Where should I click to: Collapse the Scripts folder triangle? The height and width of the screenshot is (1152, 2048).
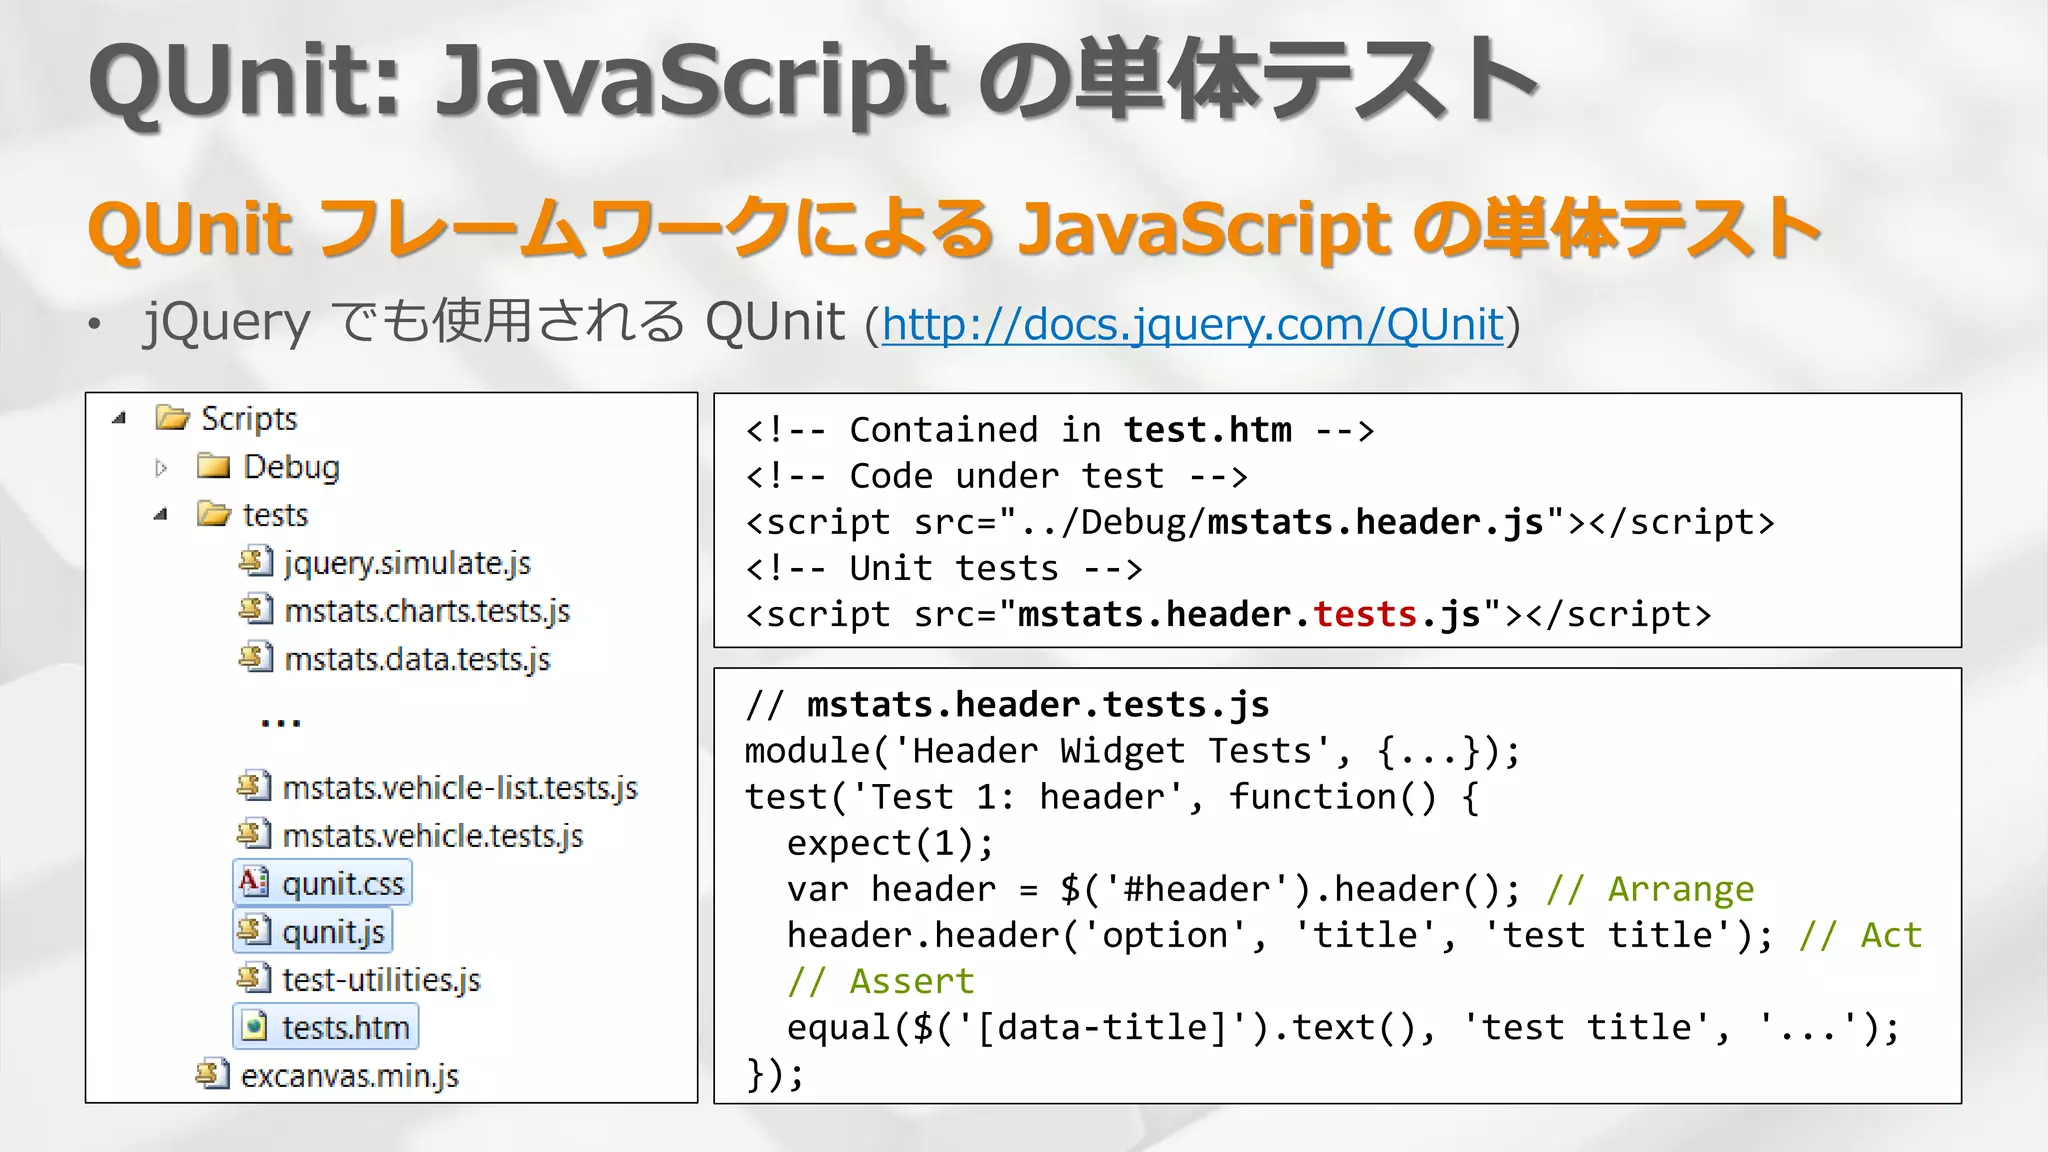120,418
